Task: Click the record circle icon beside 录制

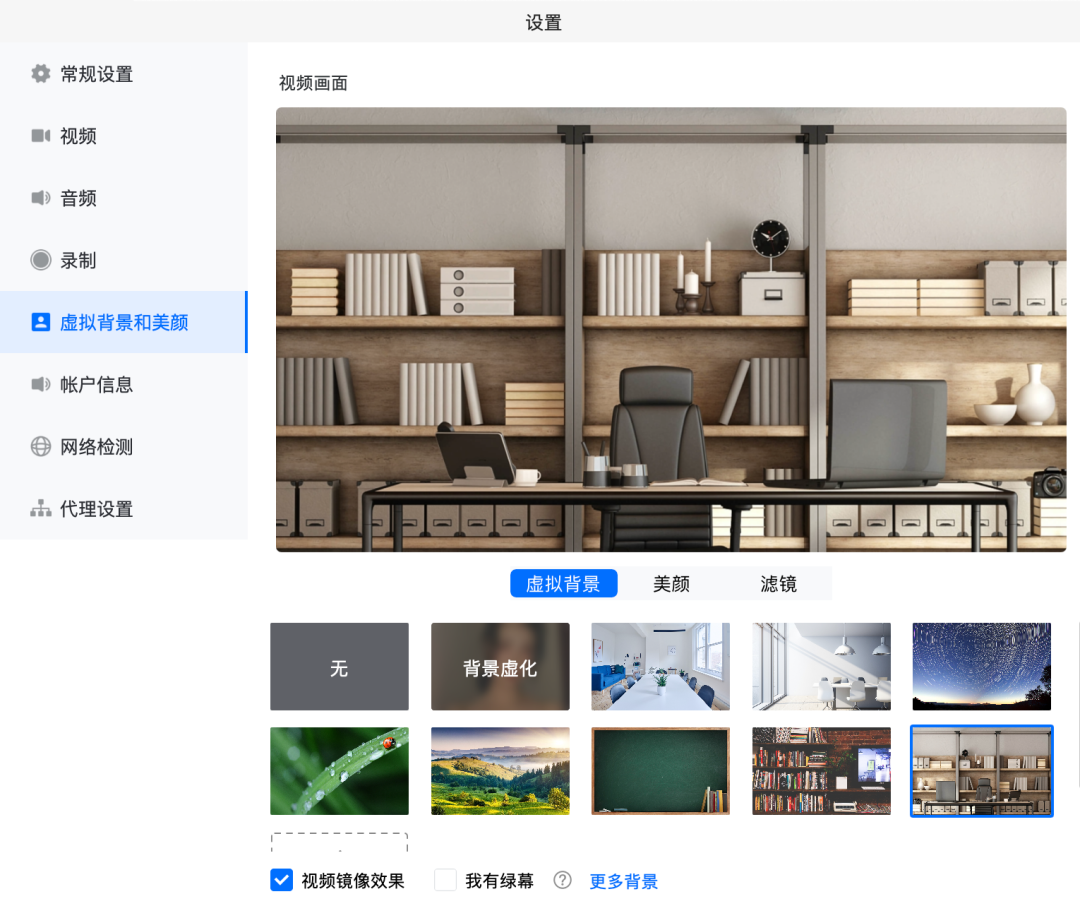Action: pyautogui.click(x=41, y=260)
